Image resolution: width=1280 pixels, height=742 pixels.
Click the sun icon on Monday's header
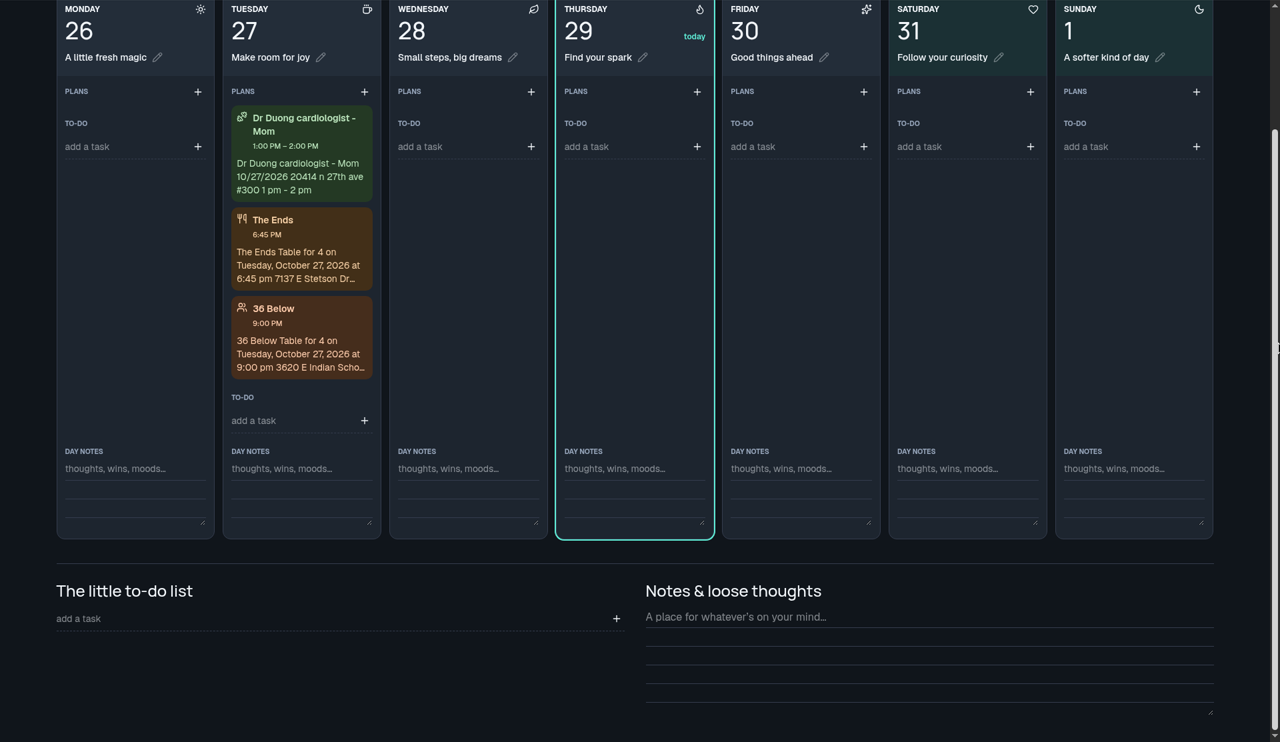[200, 10]
